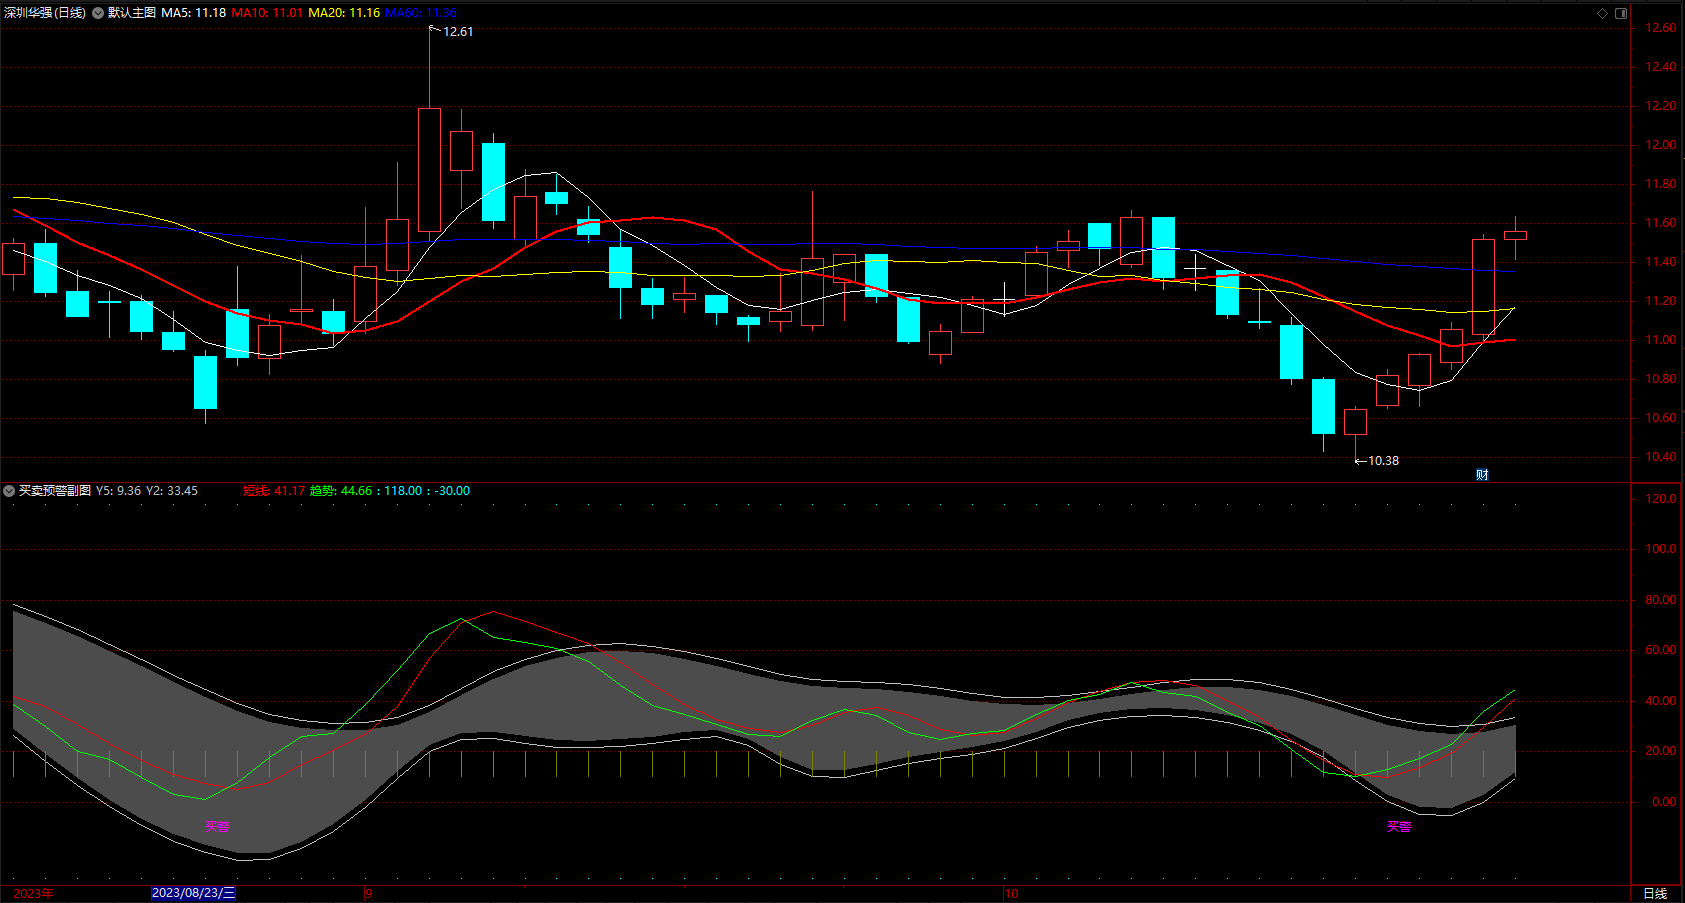Click the 10.38 low price label
The image size is (1685, 903).
click(1383, 461)
